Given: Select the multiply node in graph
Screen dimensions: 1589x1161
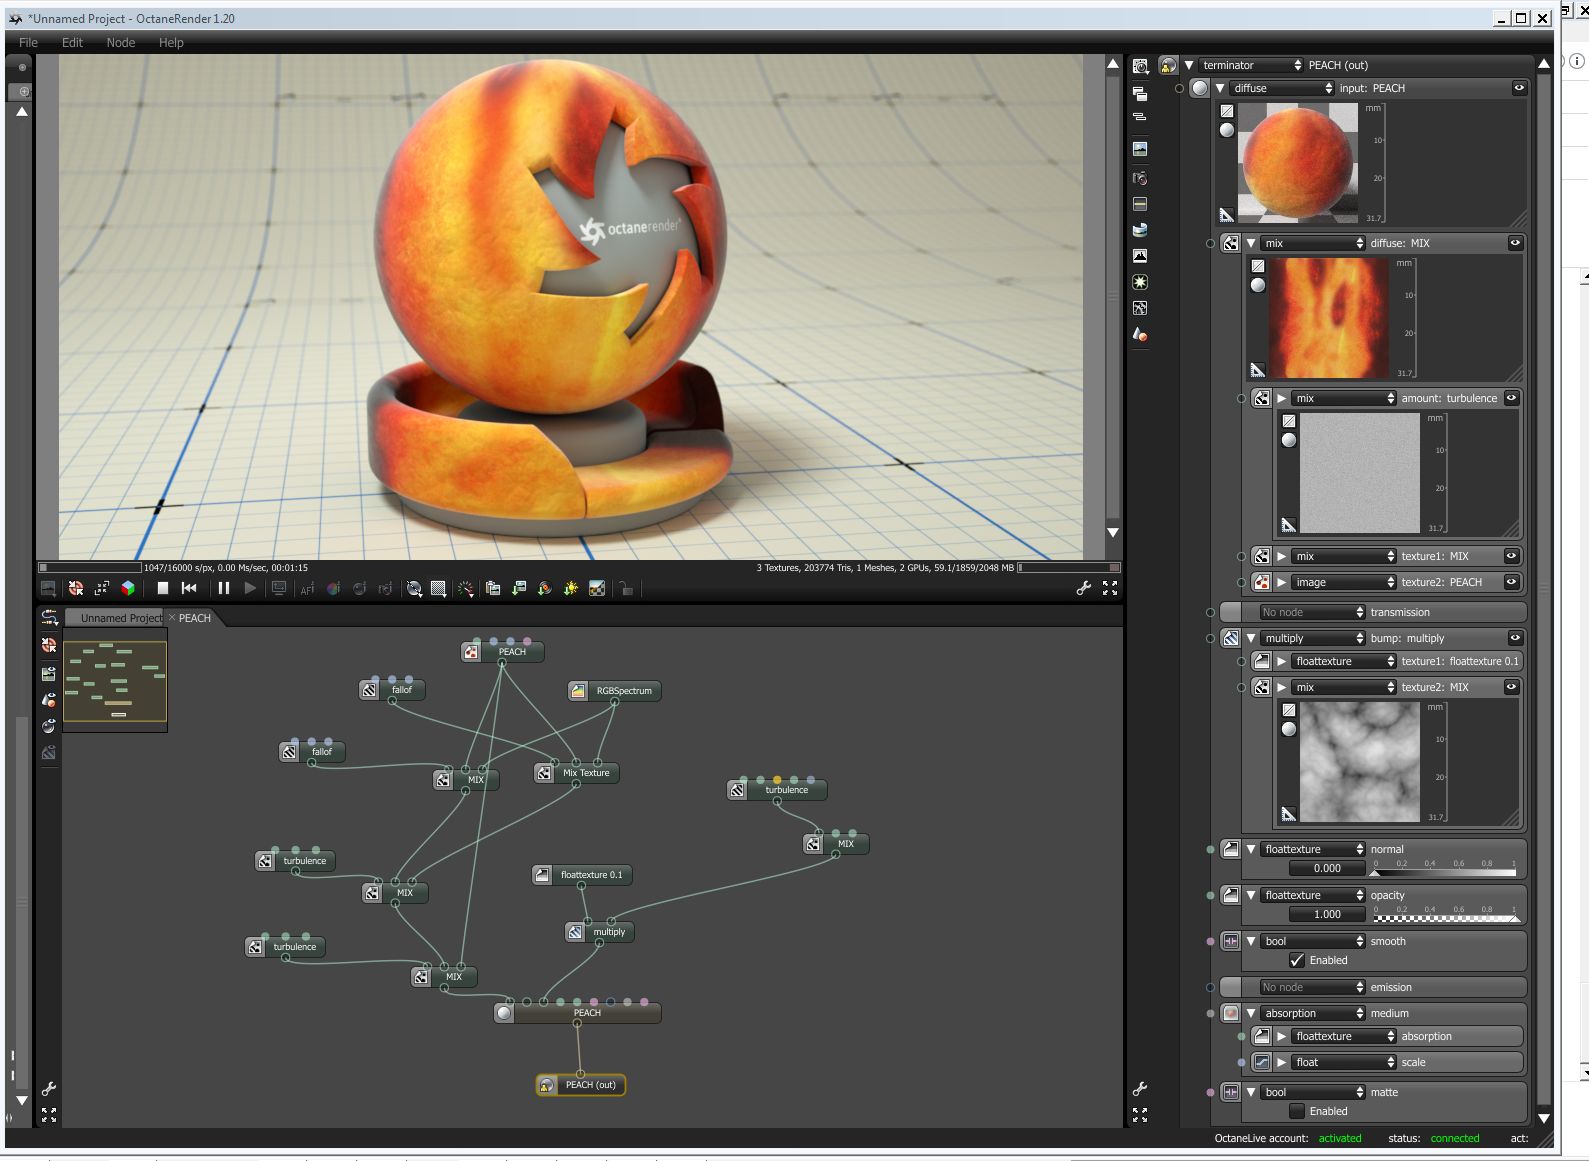Looking at the screenshot, I should 600,932.
